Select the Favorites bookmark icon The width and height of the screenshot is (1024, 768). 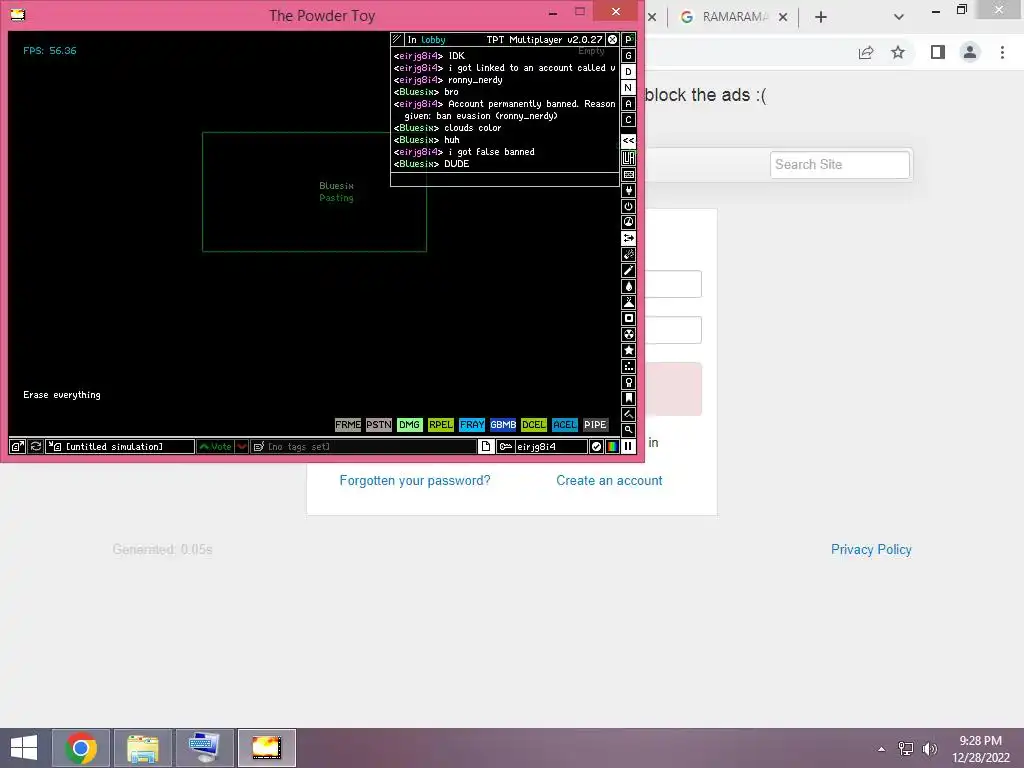628,398
